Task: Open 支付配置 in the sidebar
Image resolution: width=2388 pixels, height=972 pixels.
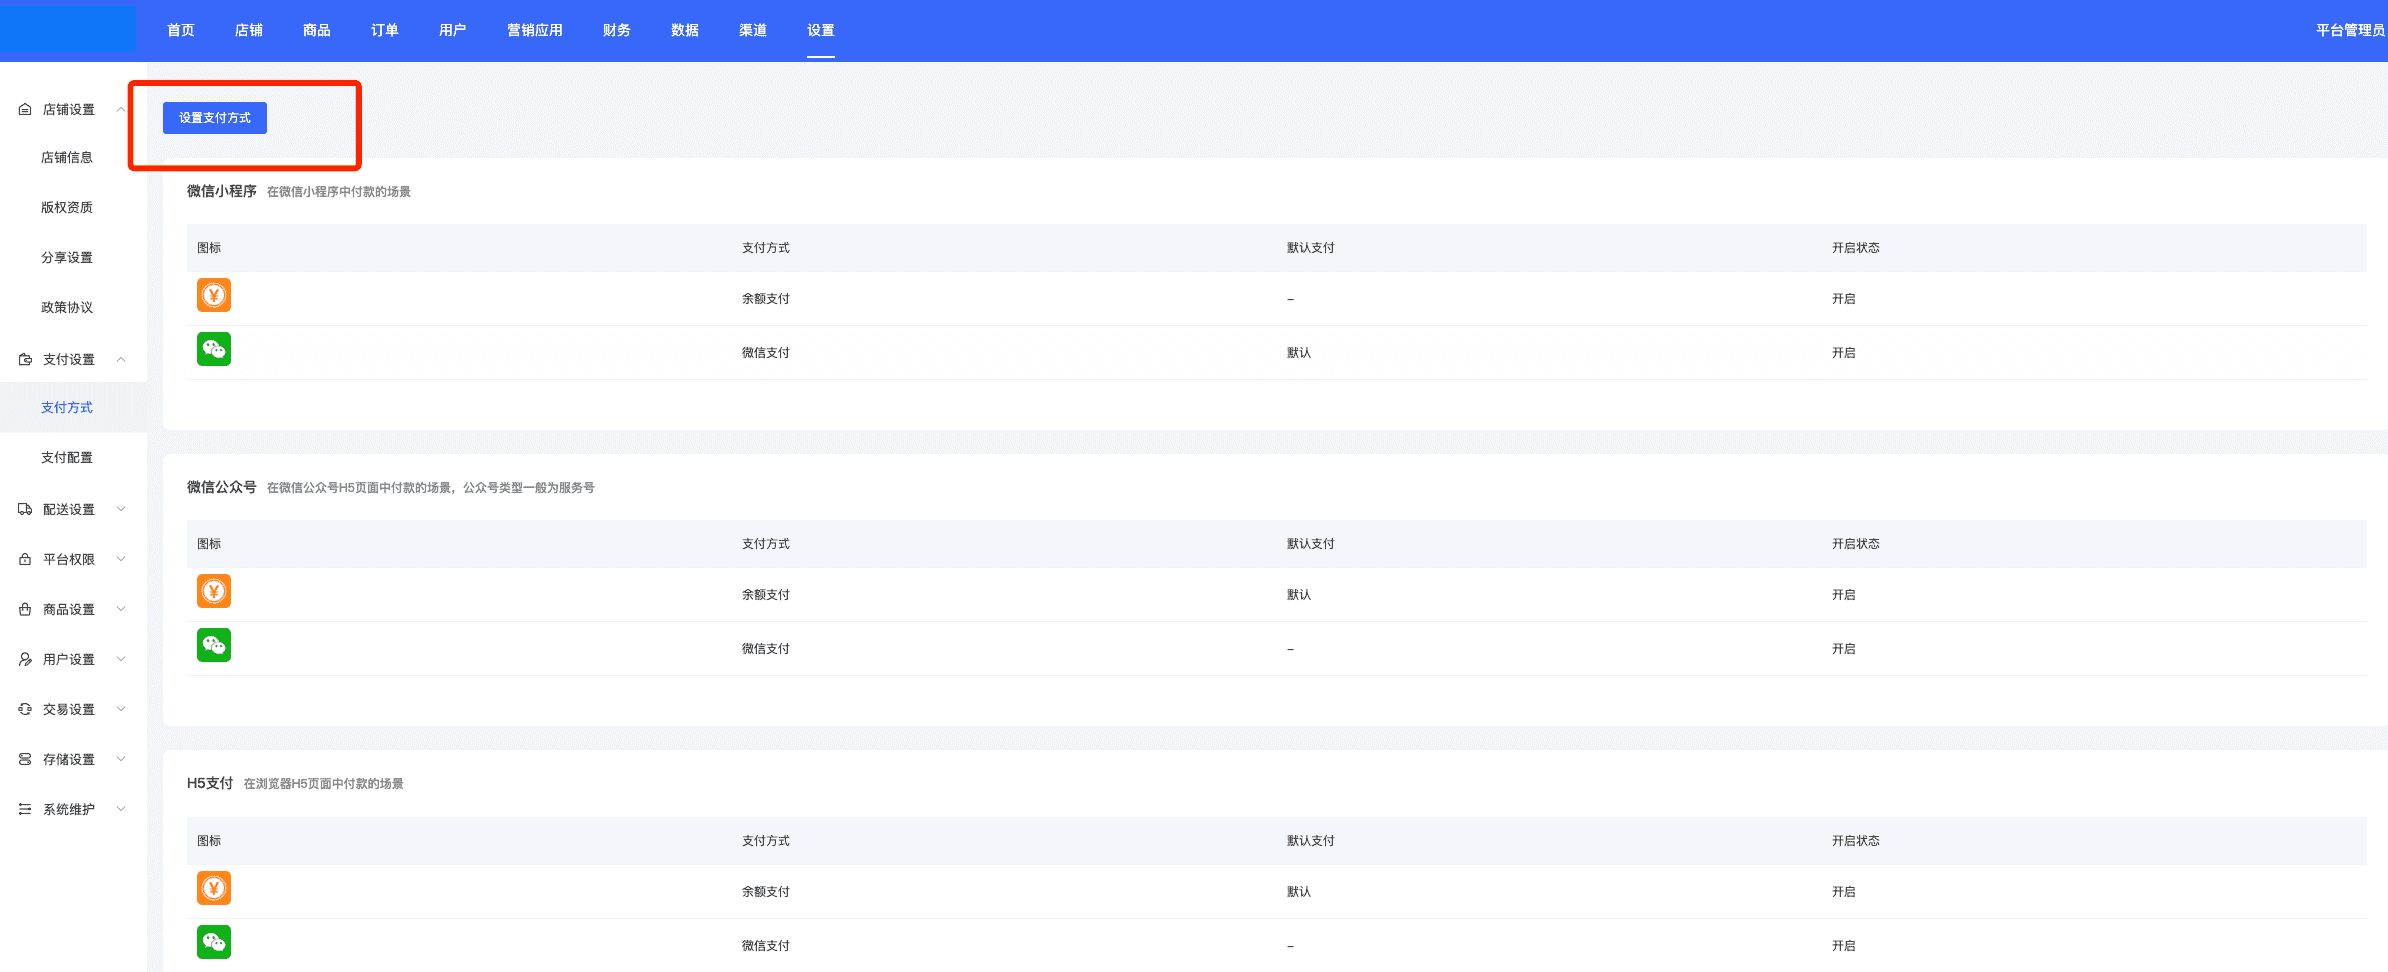Action: (x=67, y=457)
